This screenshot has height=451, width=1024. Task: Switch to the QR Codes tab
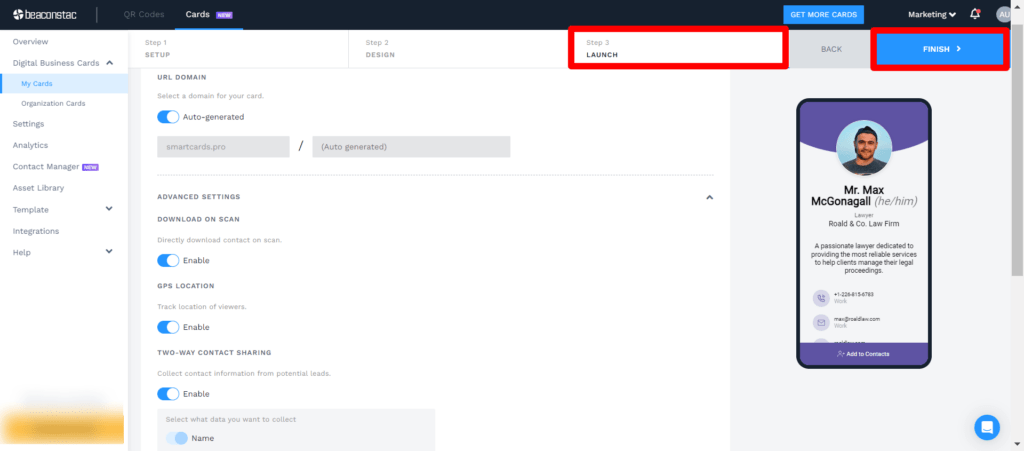pos(144,14)
